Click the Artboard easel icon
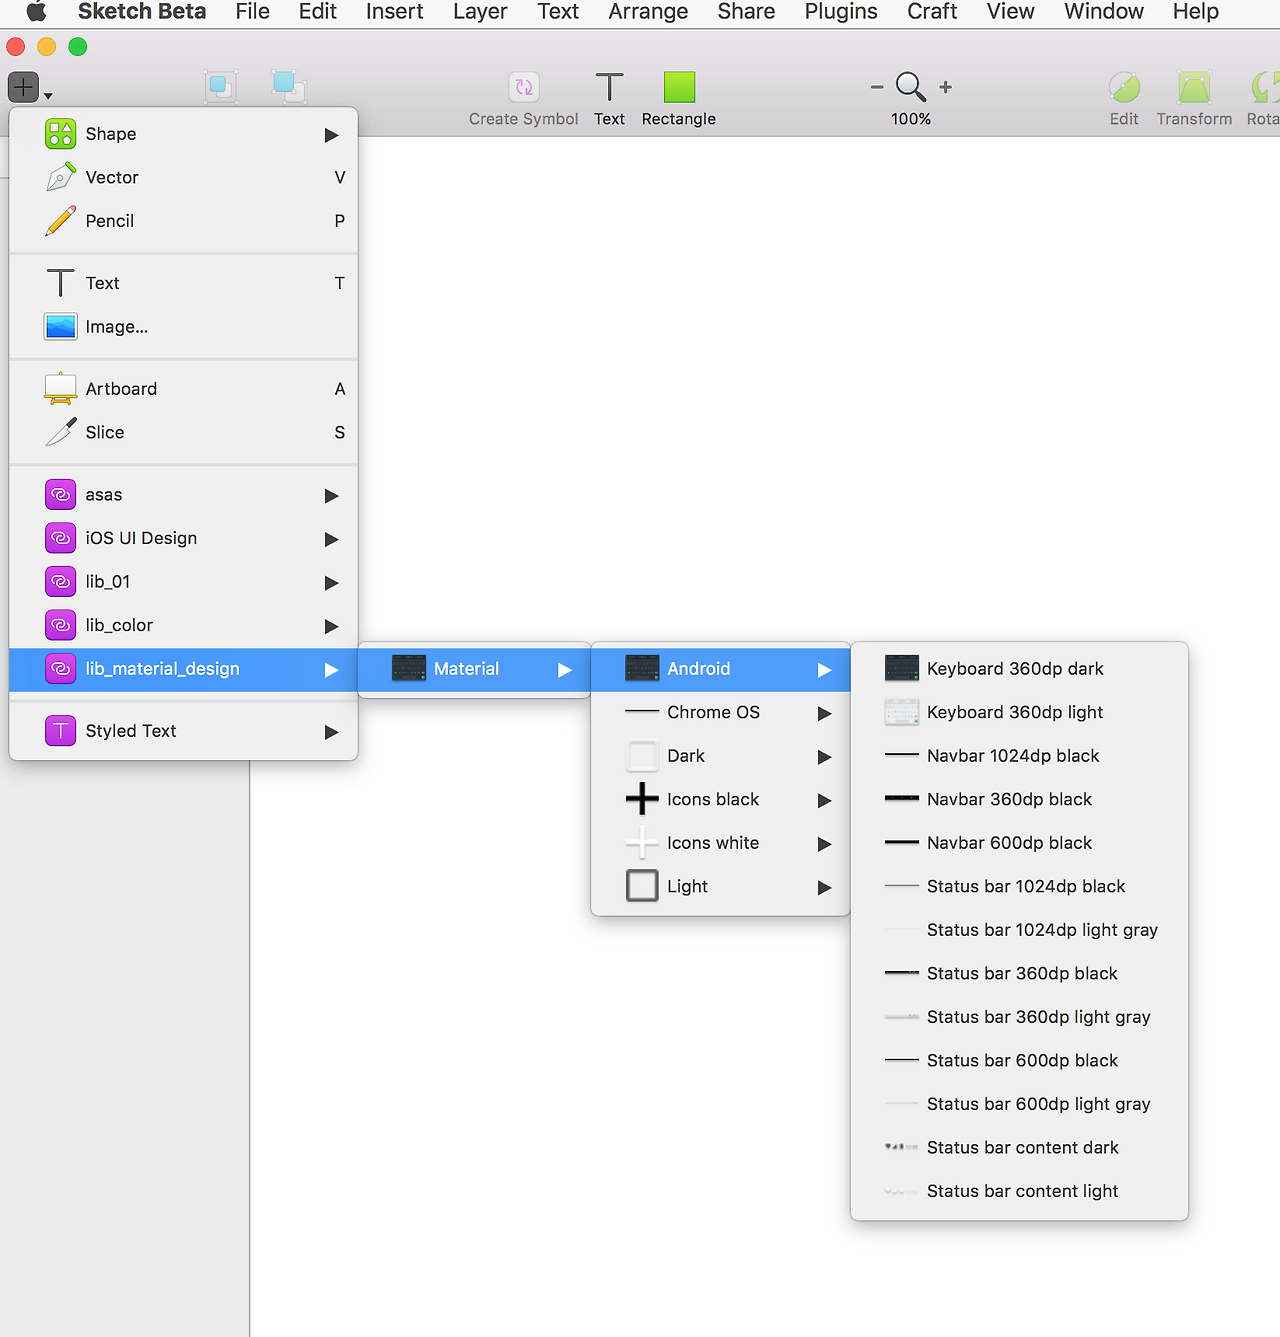This screenshot has height=1337, width=1280. pyautogui.click(x=61, y=389)
